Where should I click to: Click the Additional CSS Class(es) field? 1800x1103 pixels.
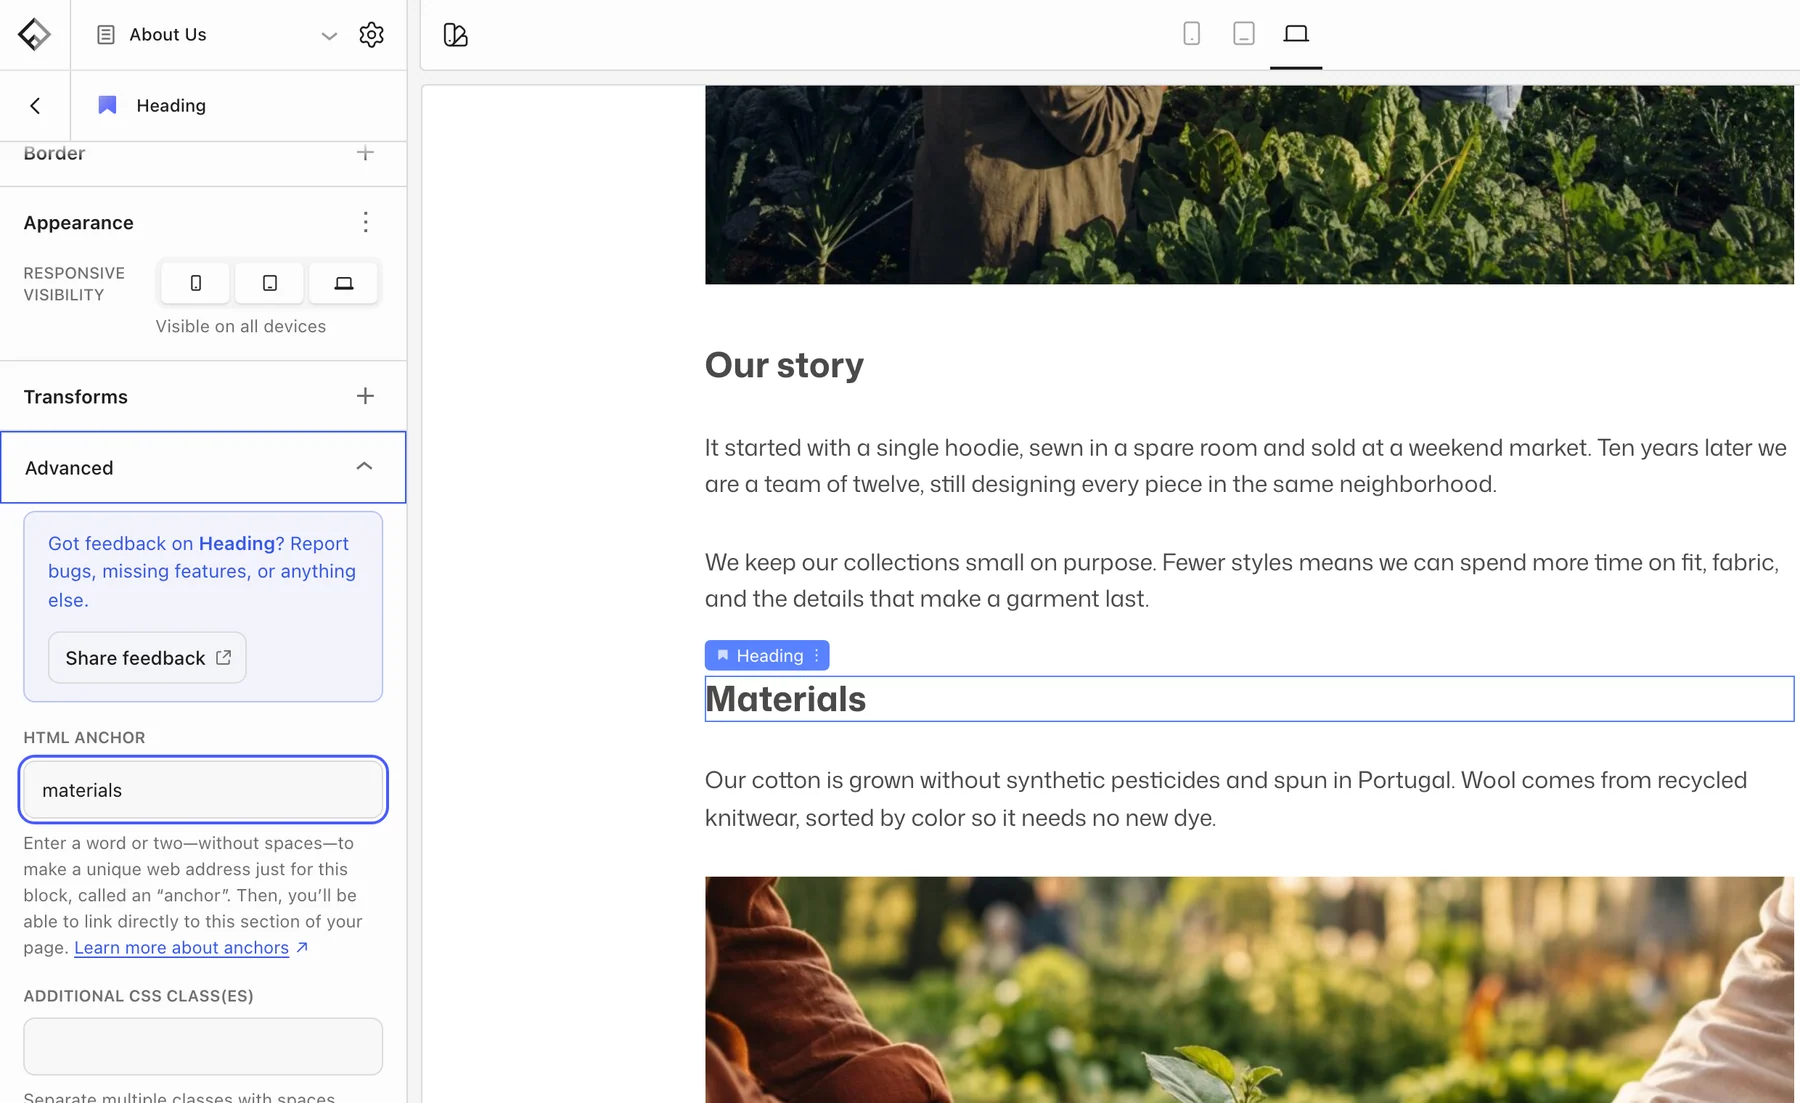pyautogui.click(x=203, y=1046)
